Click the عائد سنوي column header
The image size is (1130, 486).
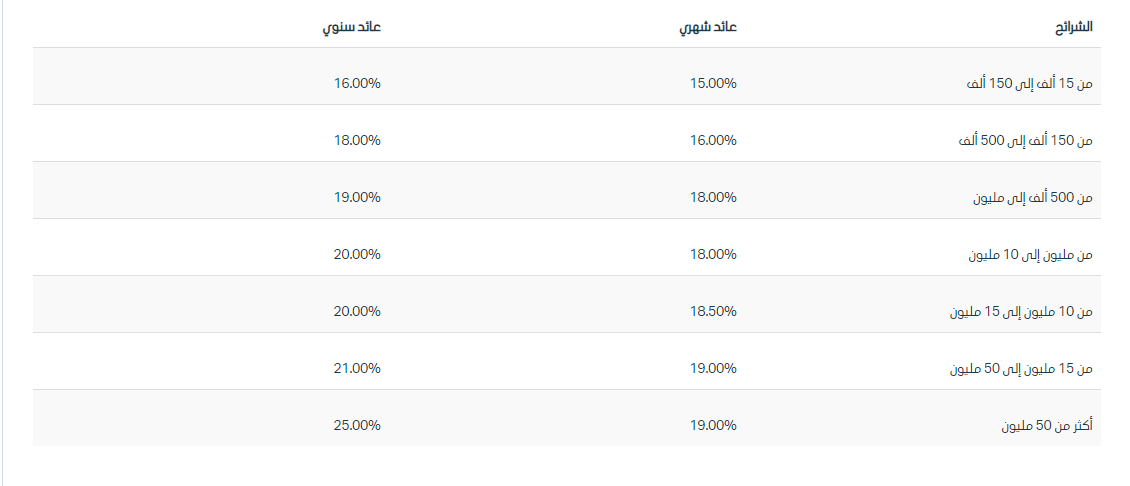pyautogui.click(x=351, y=27)
